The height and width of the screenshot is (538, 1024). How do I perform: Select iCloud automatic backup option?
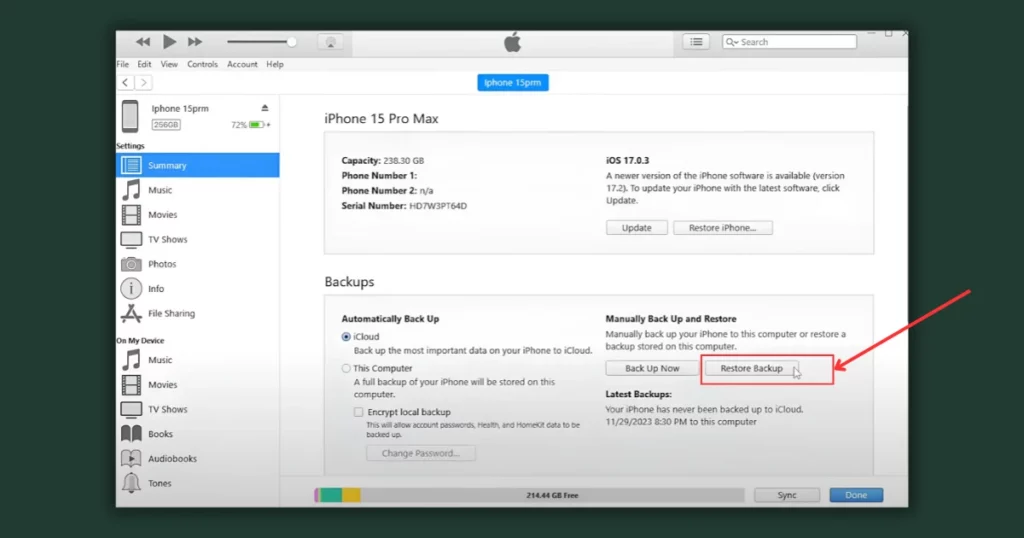[x=346, y=337]
